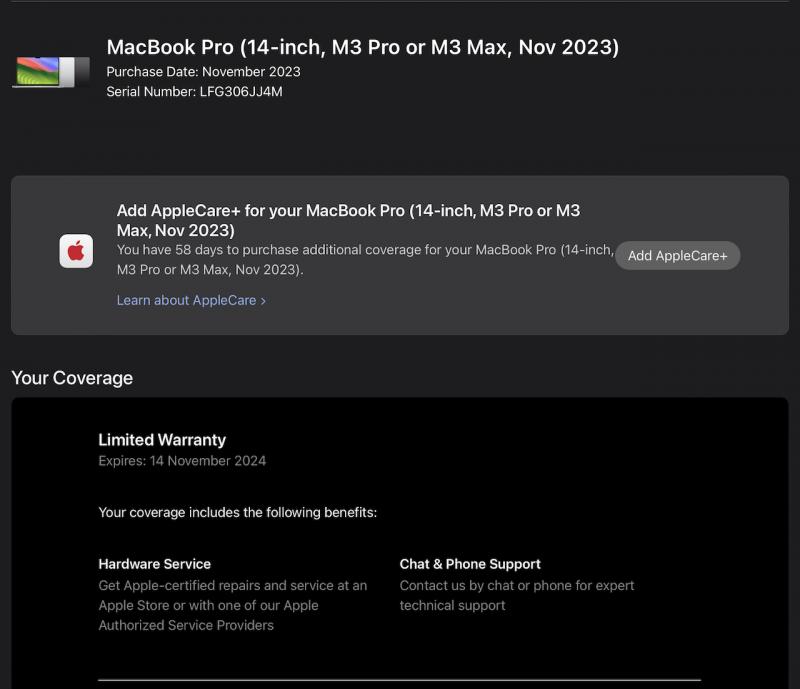Click Your coverage includes the following benefits
Image resolution: width=800 pixels, height=689 pixels.
(238, 512)
